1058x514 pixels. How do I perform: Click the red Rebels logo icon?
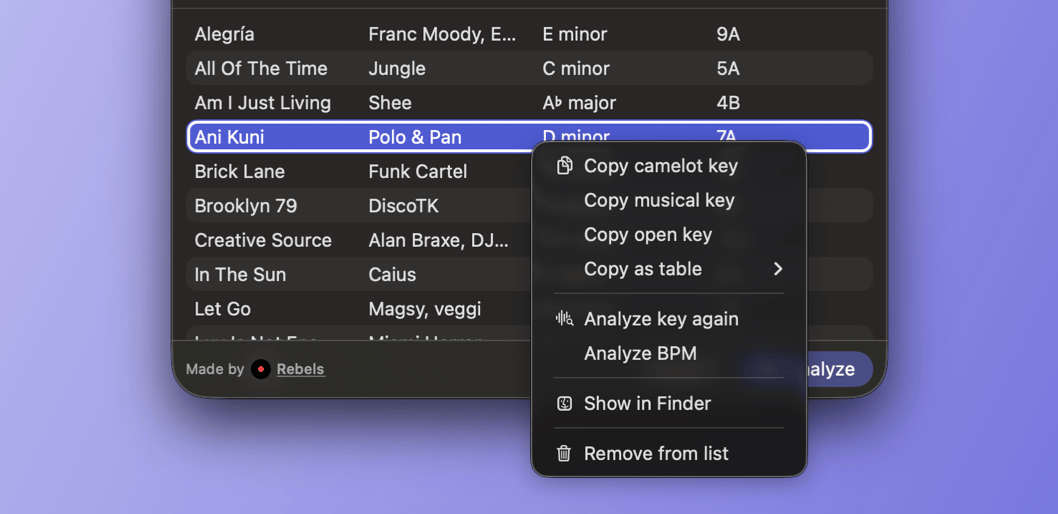[261, 369]
